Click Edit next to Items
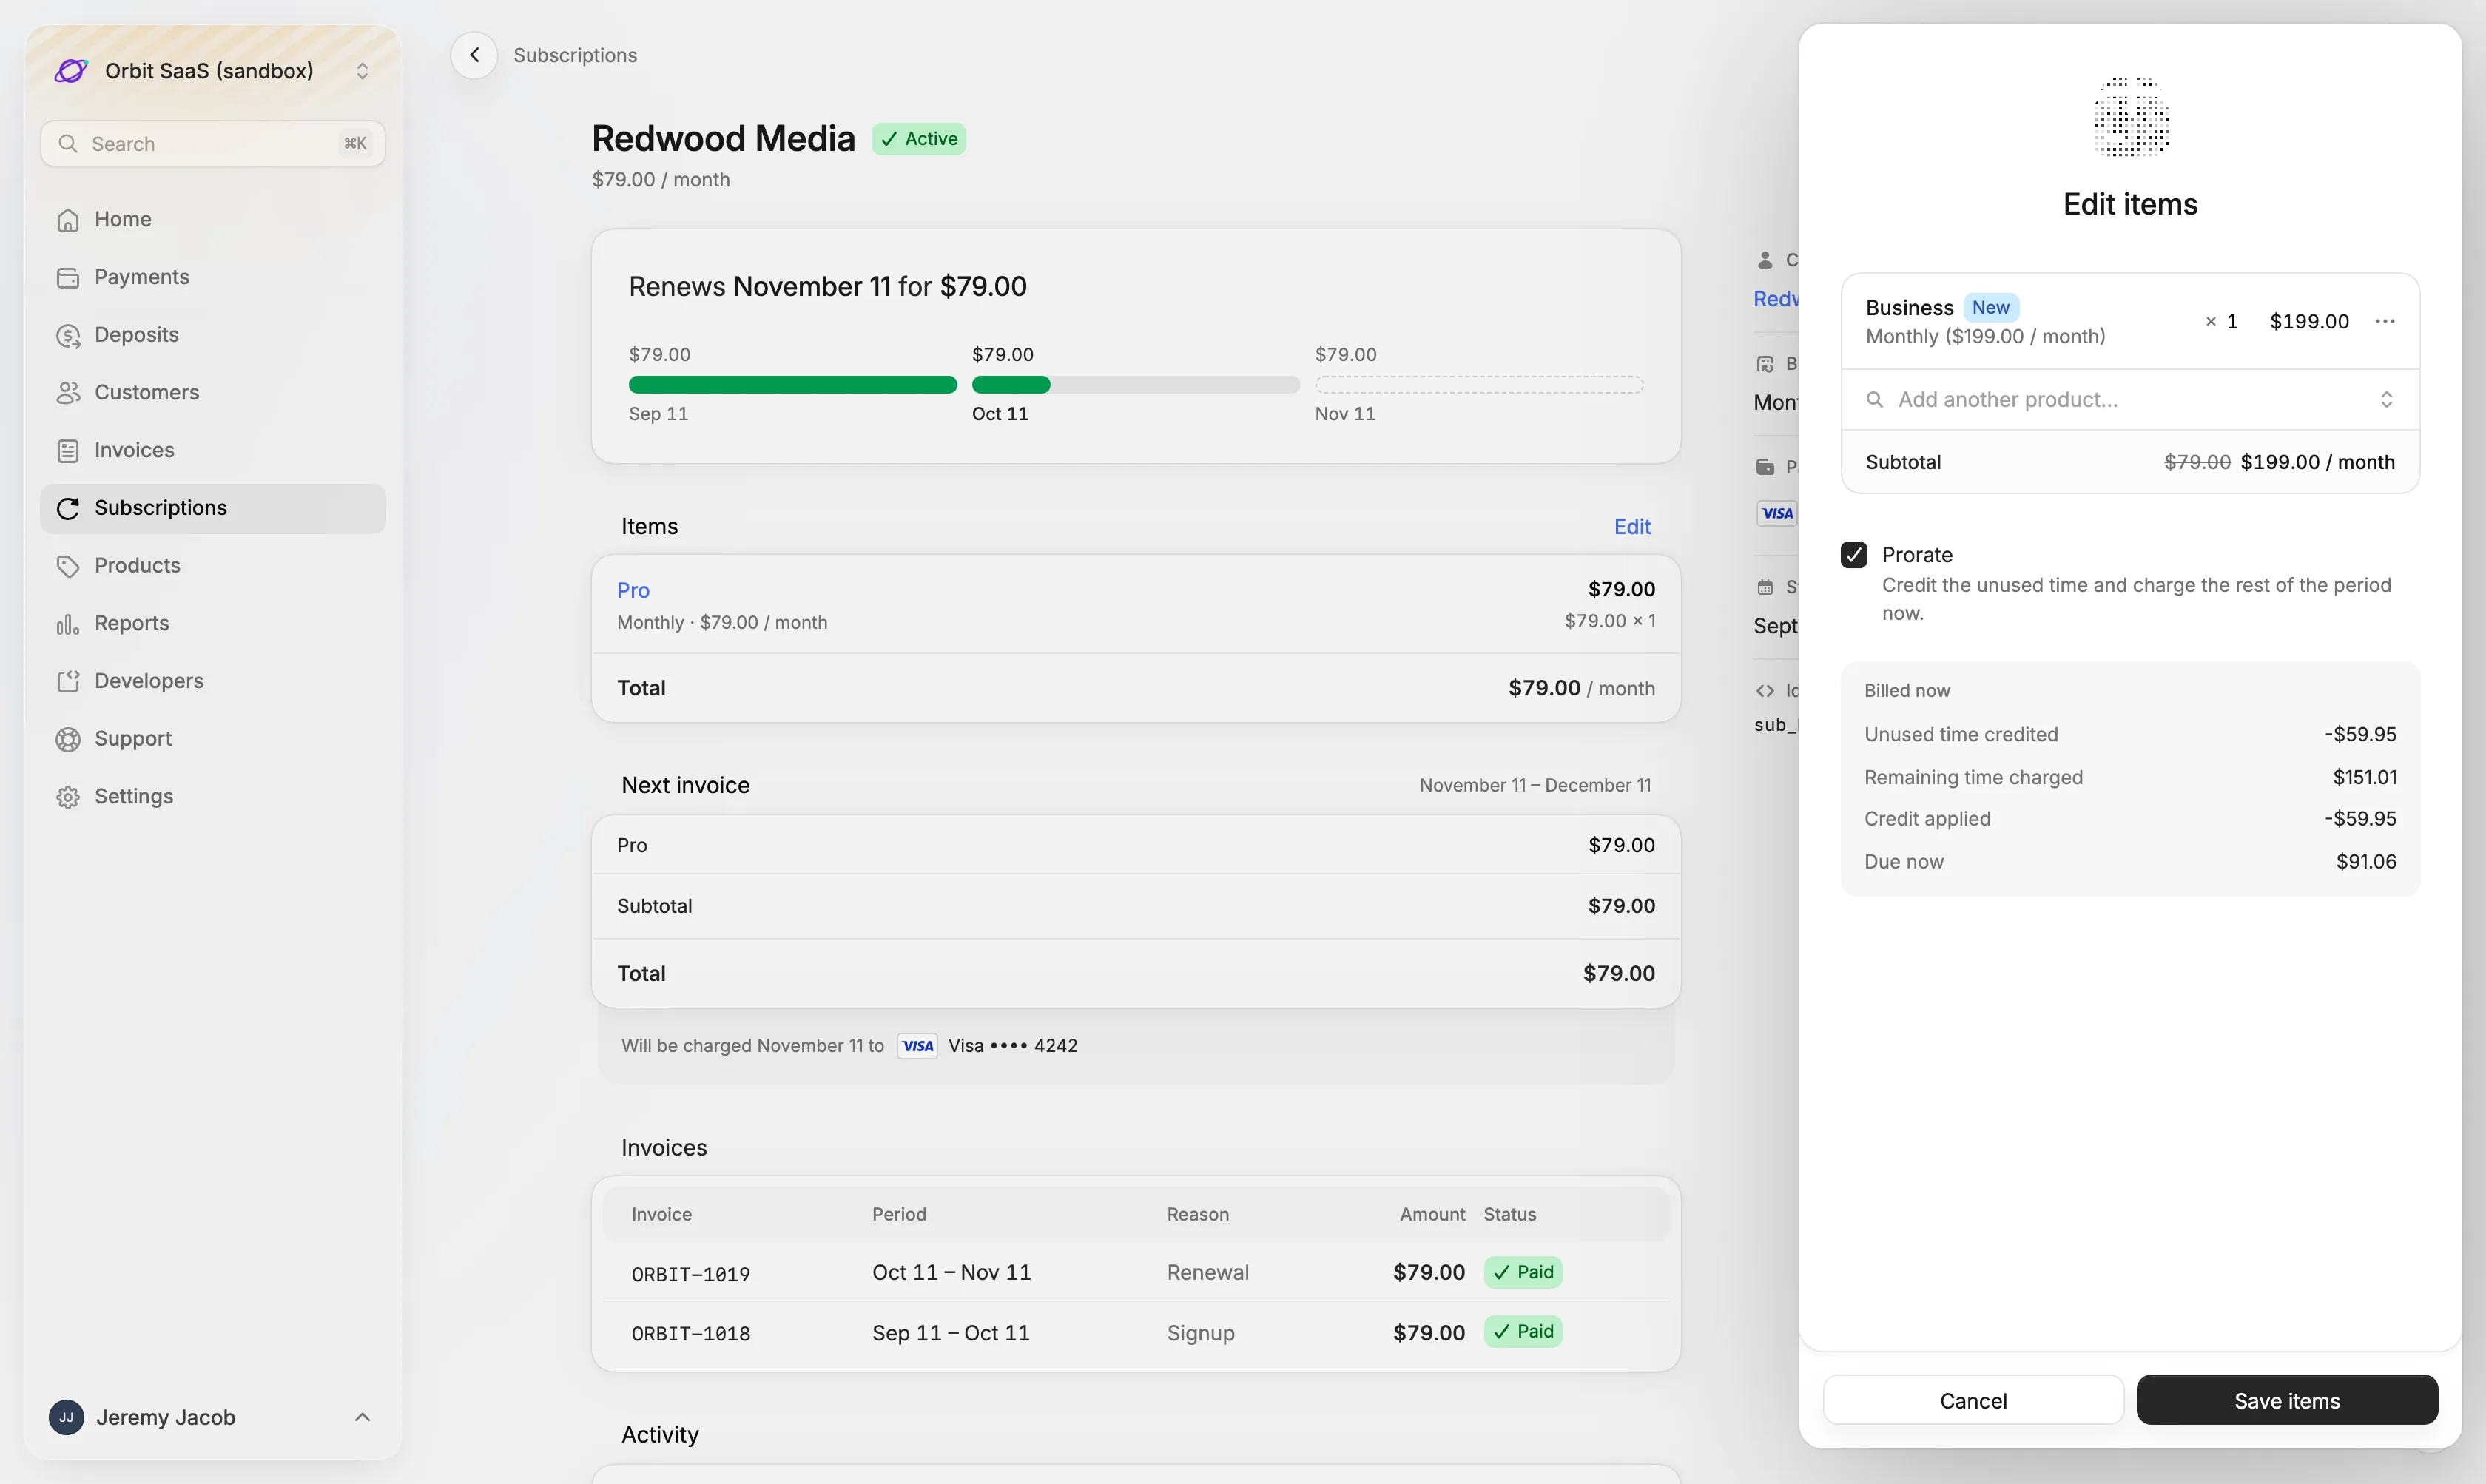This screenshot has width=2486, height=1484. click(1632, 526)
